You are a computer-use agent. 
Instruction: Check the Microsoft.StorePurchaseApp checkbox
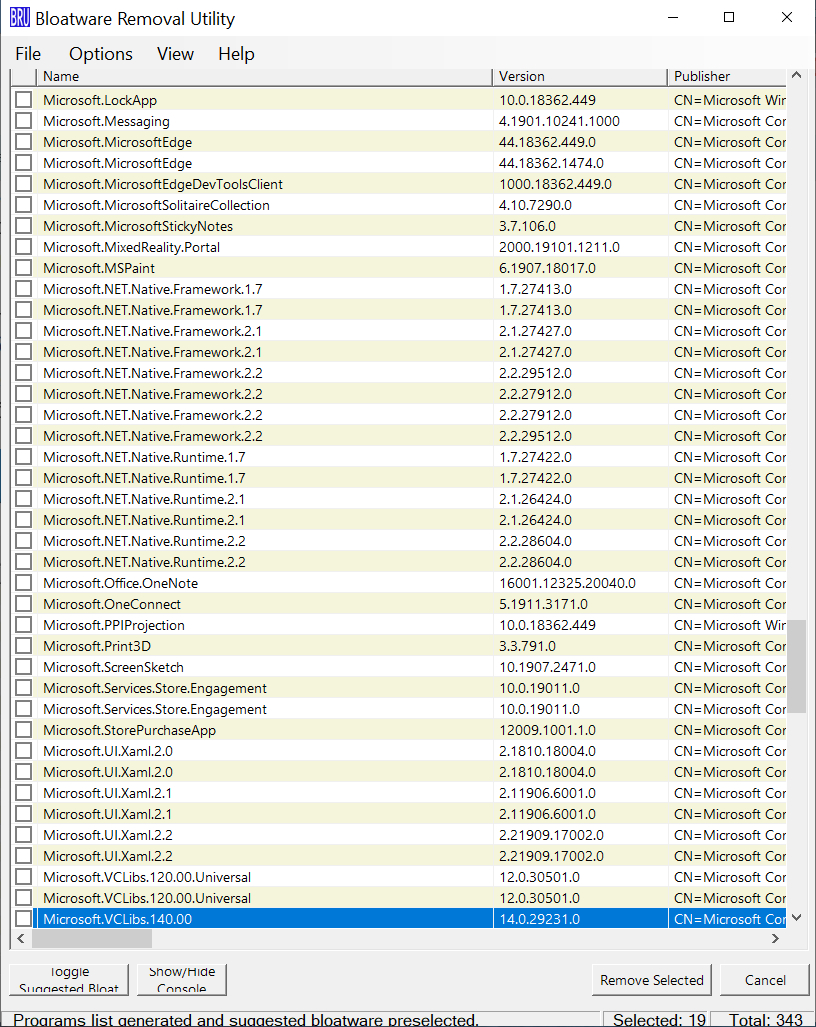[x=24, y=729]
